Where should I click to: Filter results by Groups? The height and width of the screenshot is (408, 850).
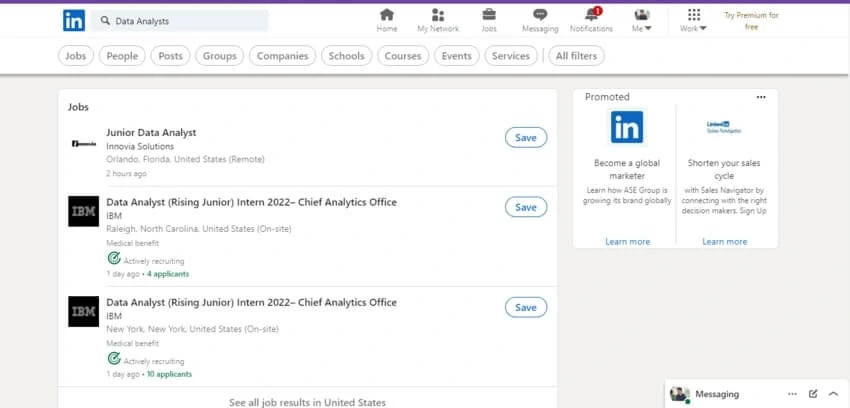click(220, 56)
